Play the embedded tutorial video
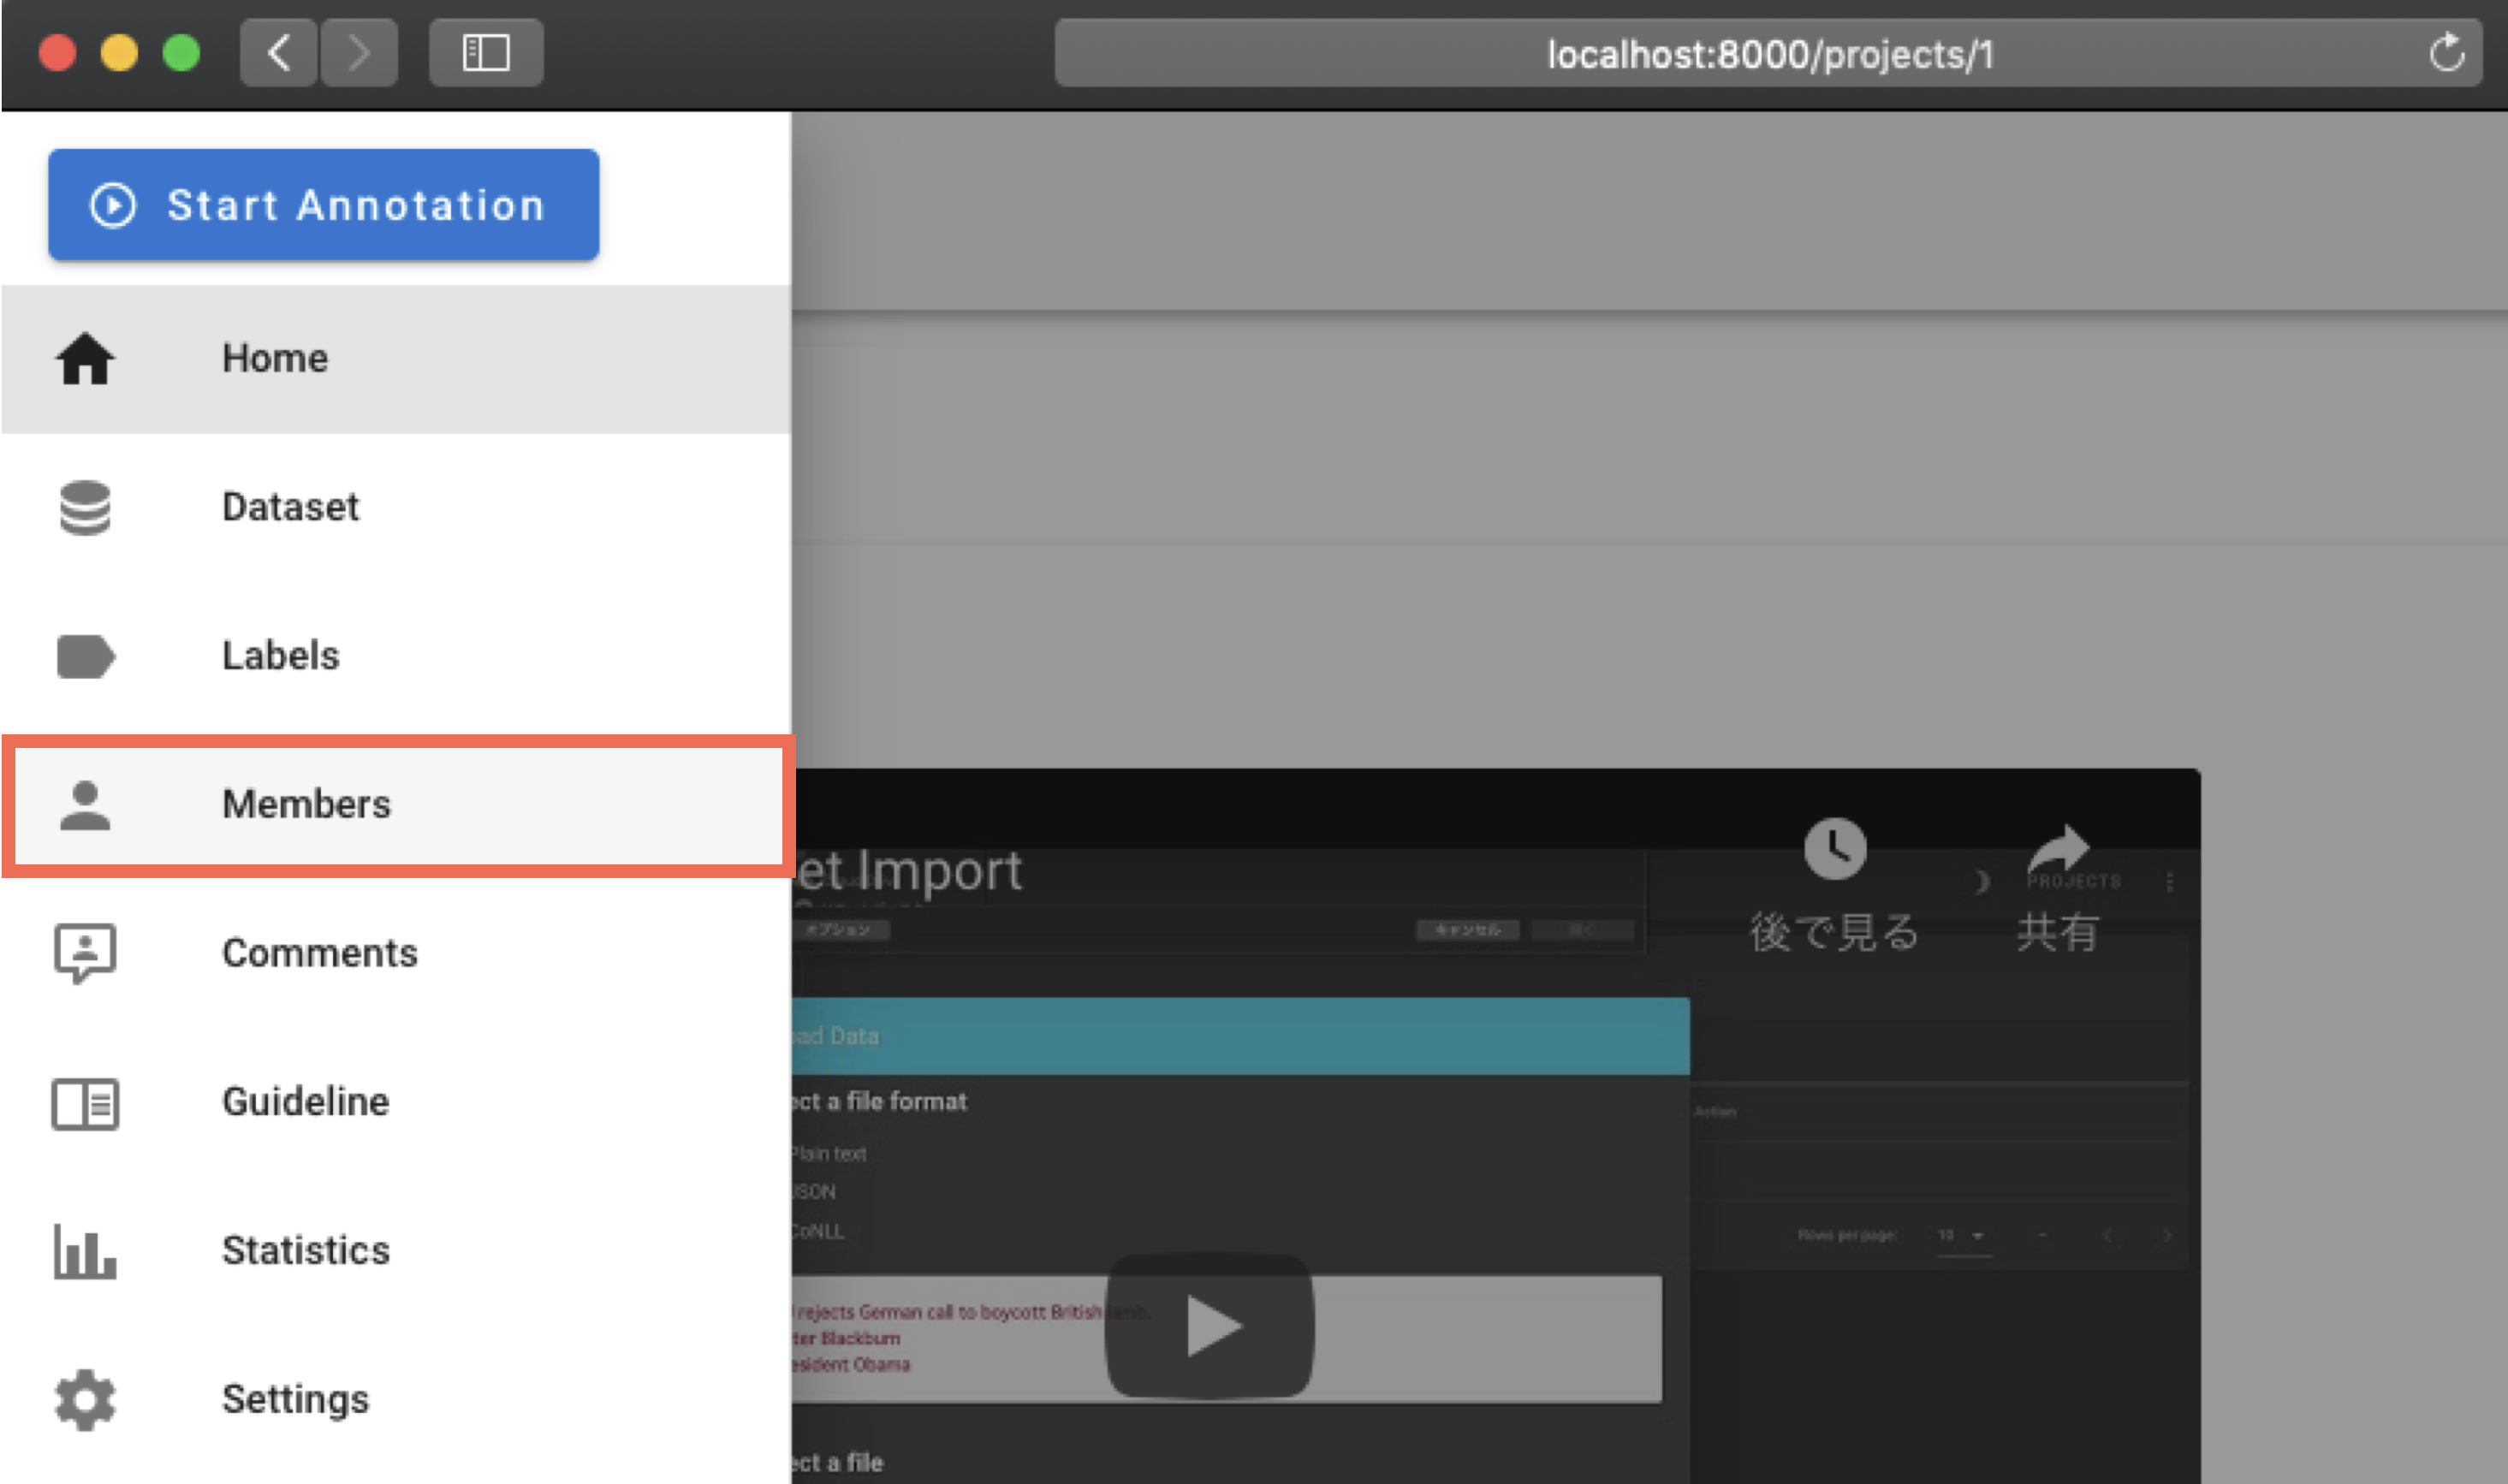 point(1209,1326)
